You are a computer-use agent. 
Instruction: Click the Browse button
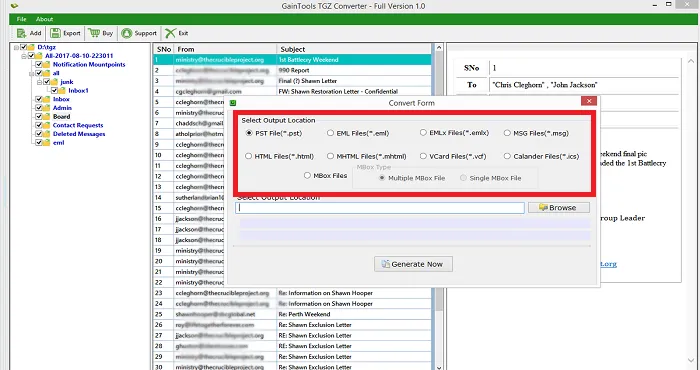coord(558,208)
